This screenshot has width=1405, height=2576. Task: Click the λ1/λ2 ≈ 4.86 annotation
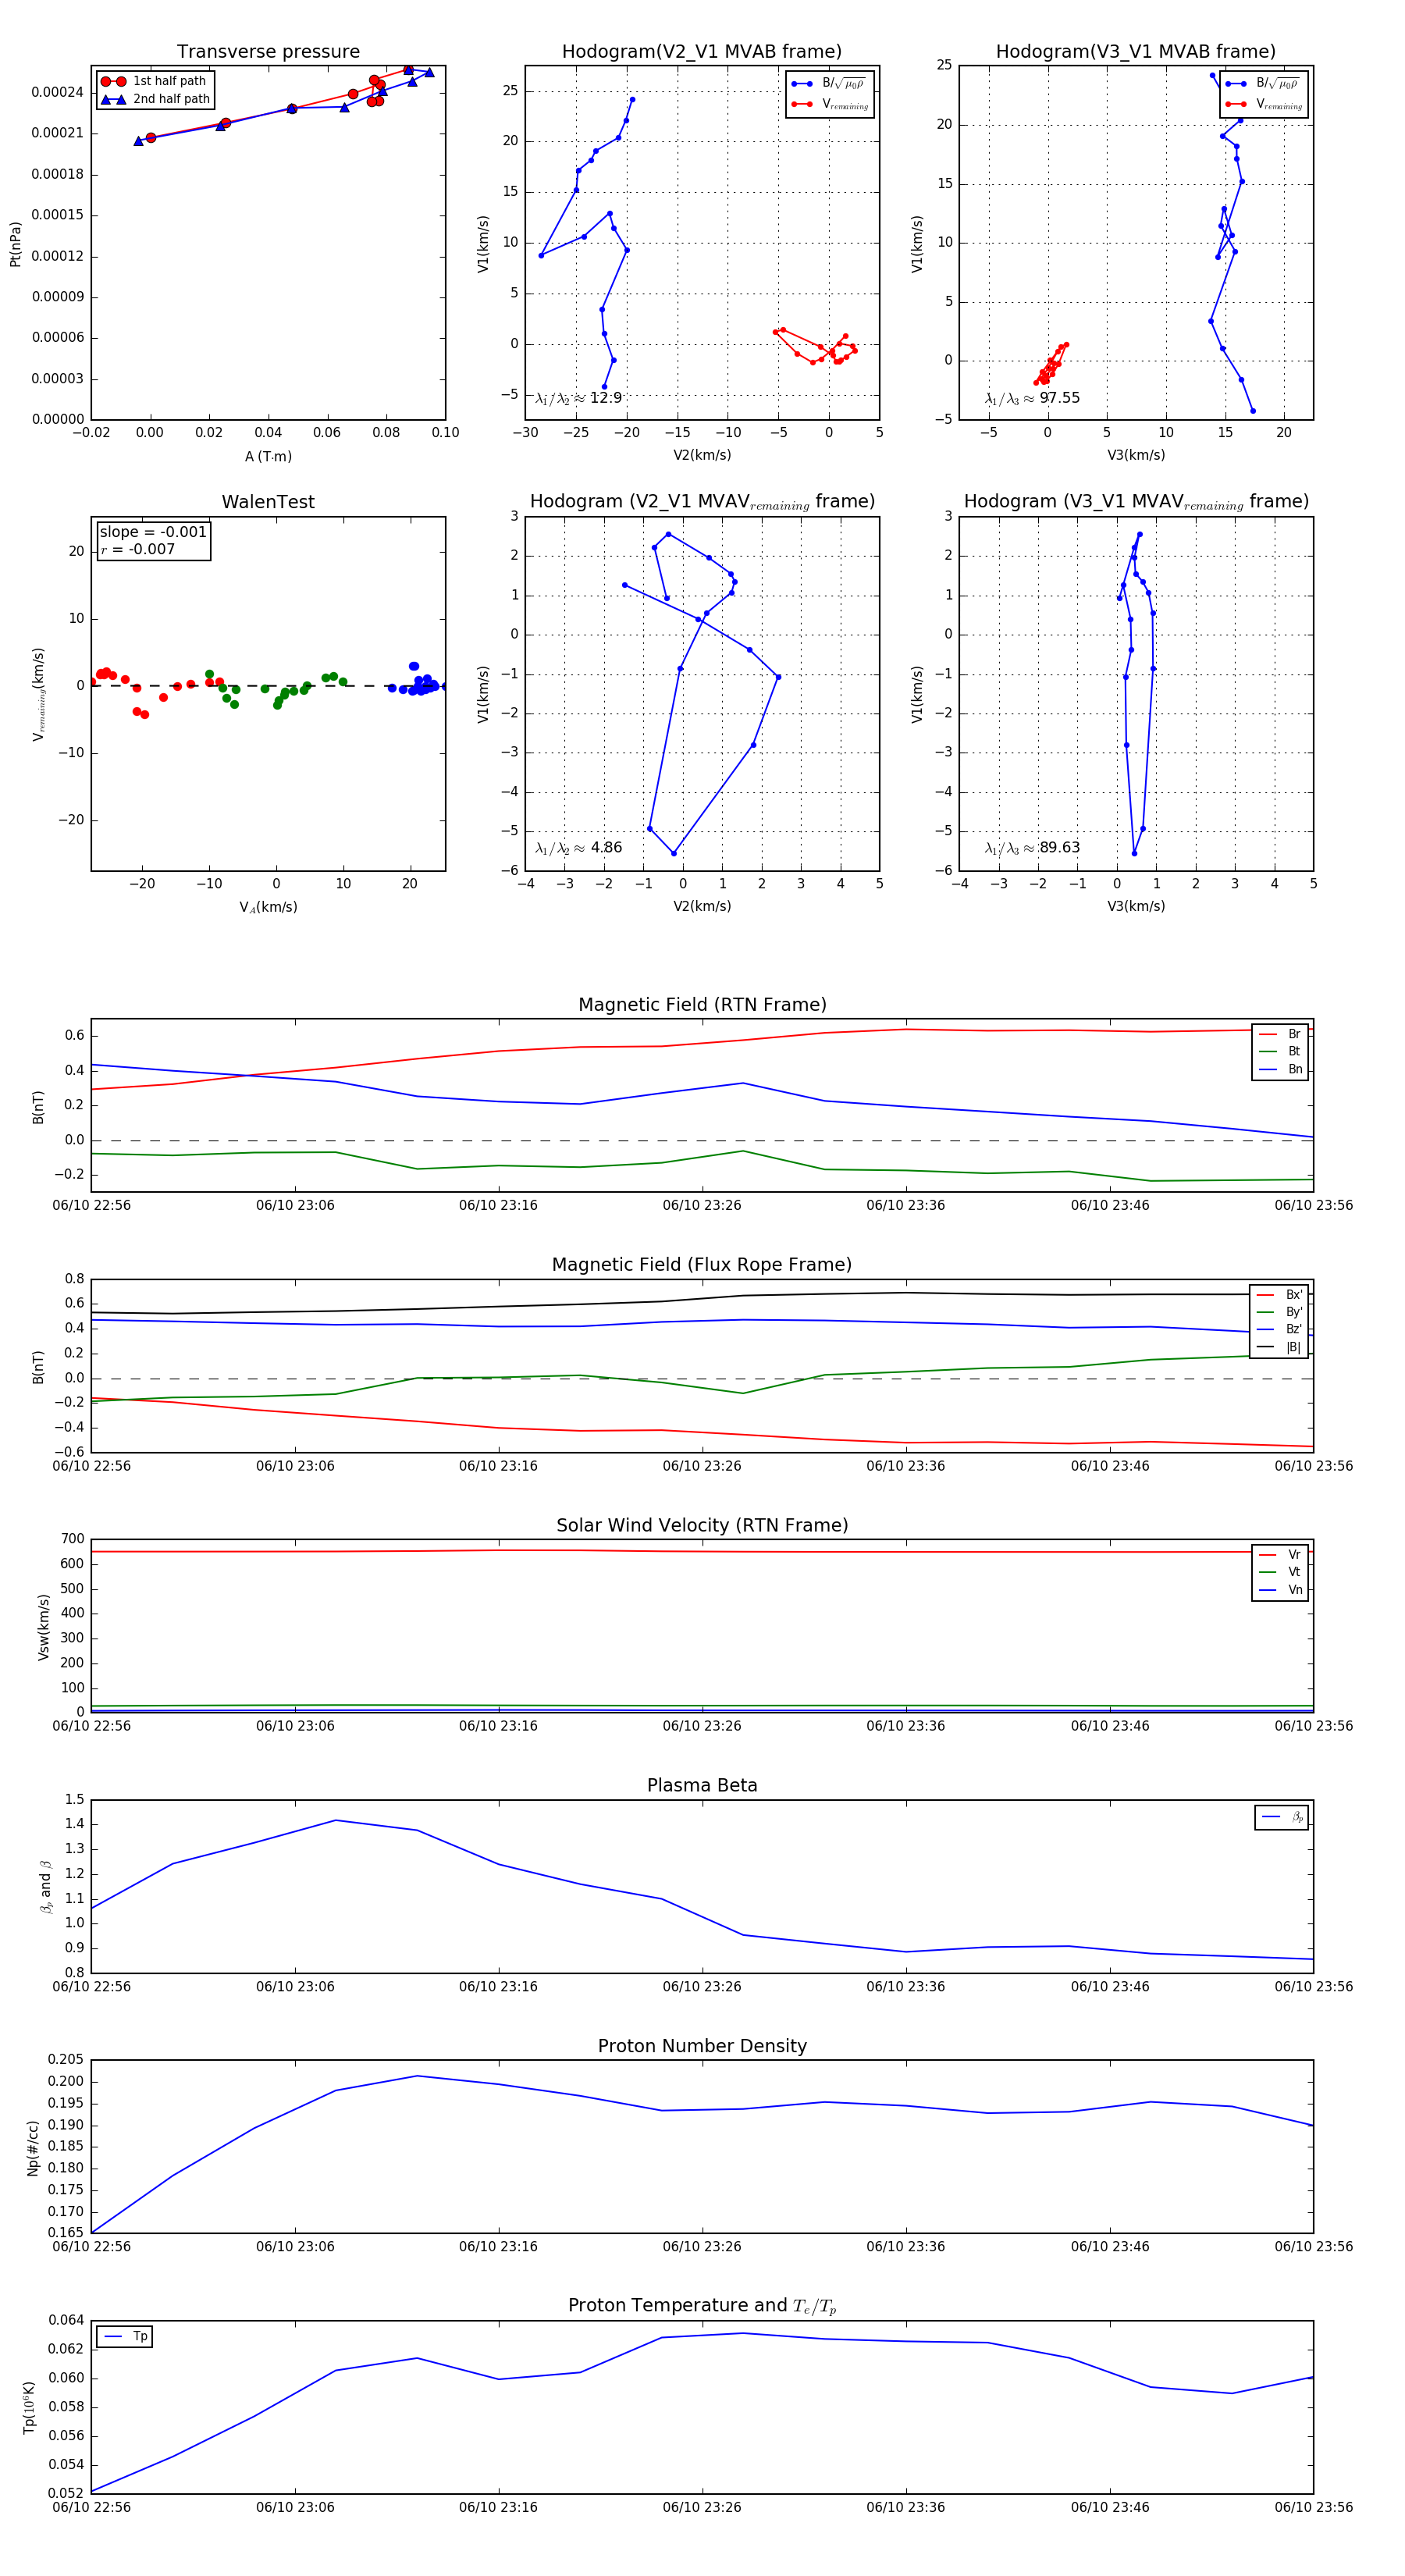[x=579, y=848]
